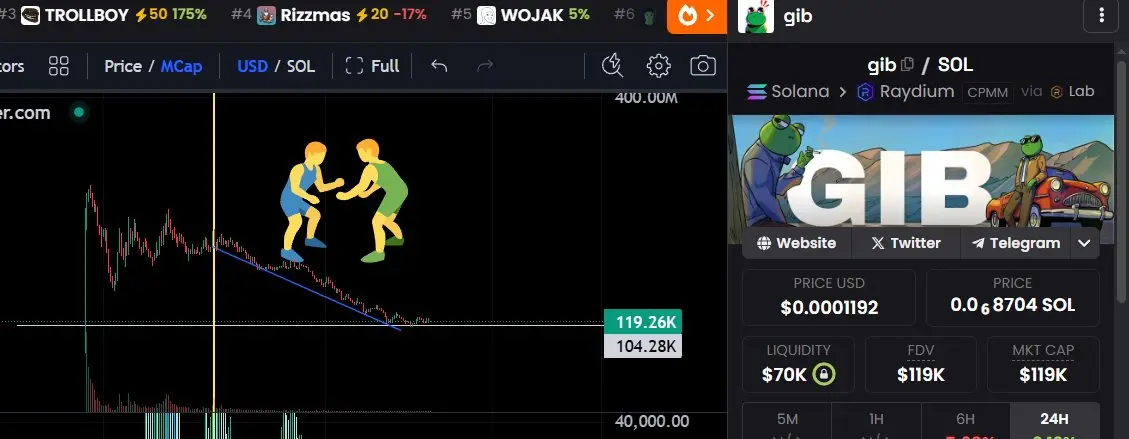The image size is (1129, 439).
Task: Select the 6H timeframe tab
Action: (965, 420)
